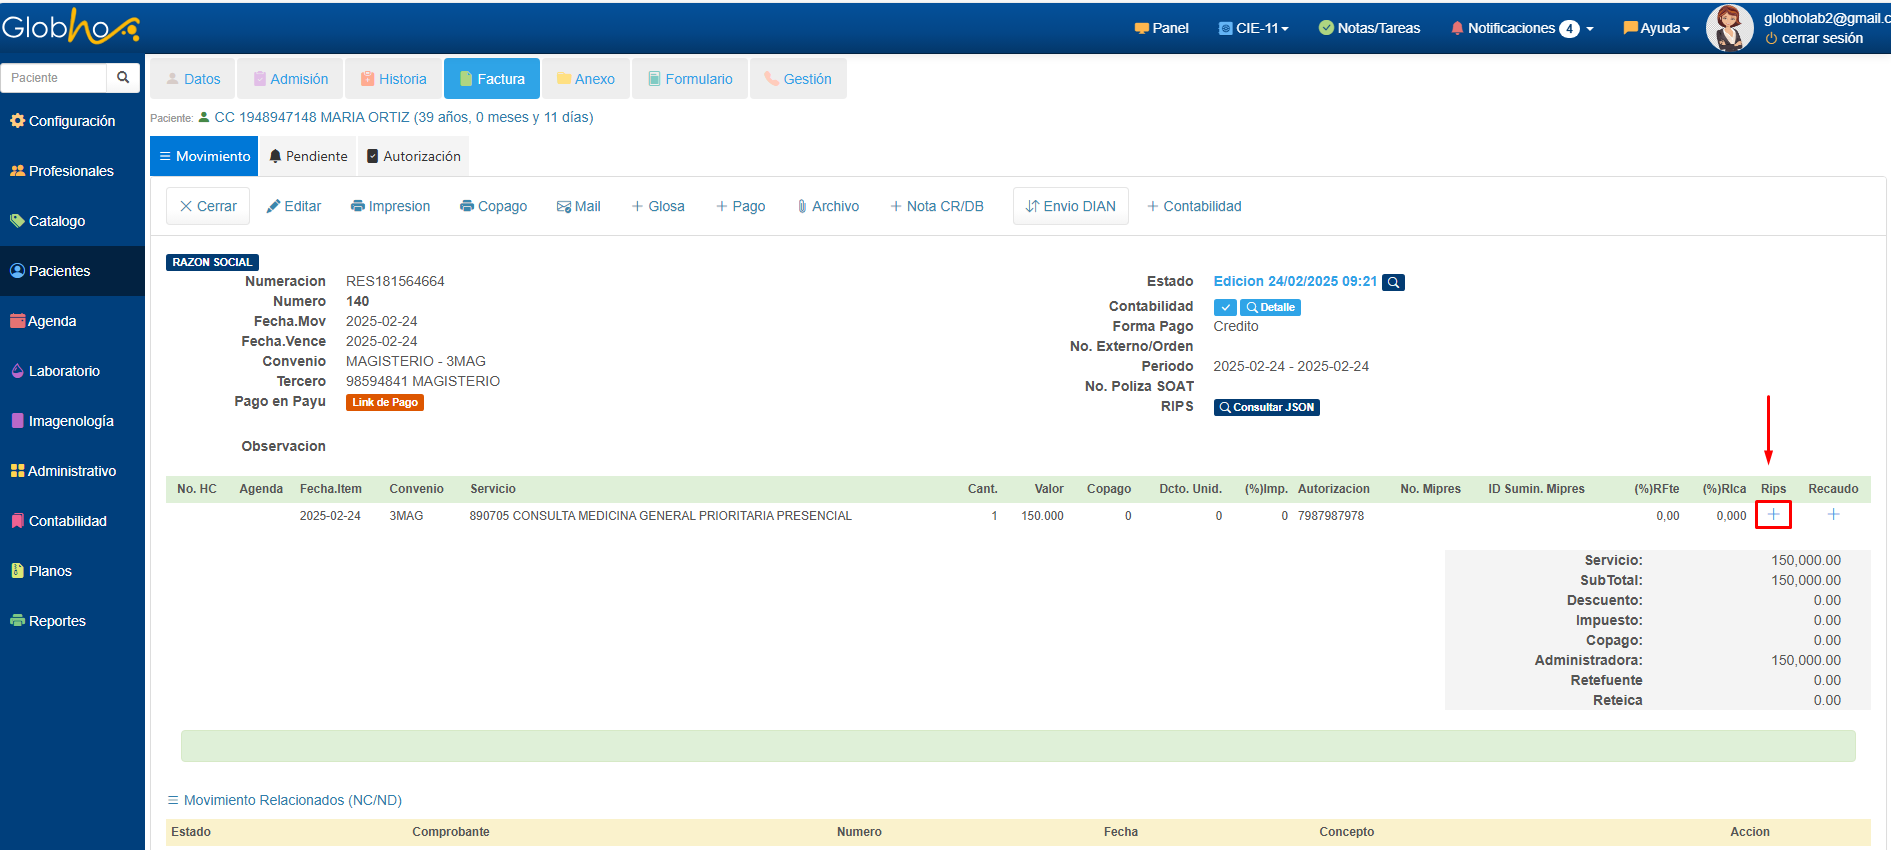Attach a file using Archivo
1891x850 pixels.
coord(828,206)
